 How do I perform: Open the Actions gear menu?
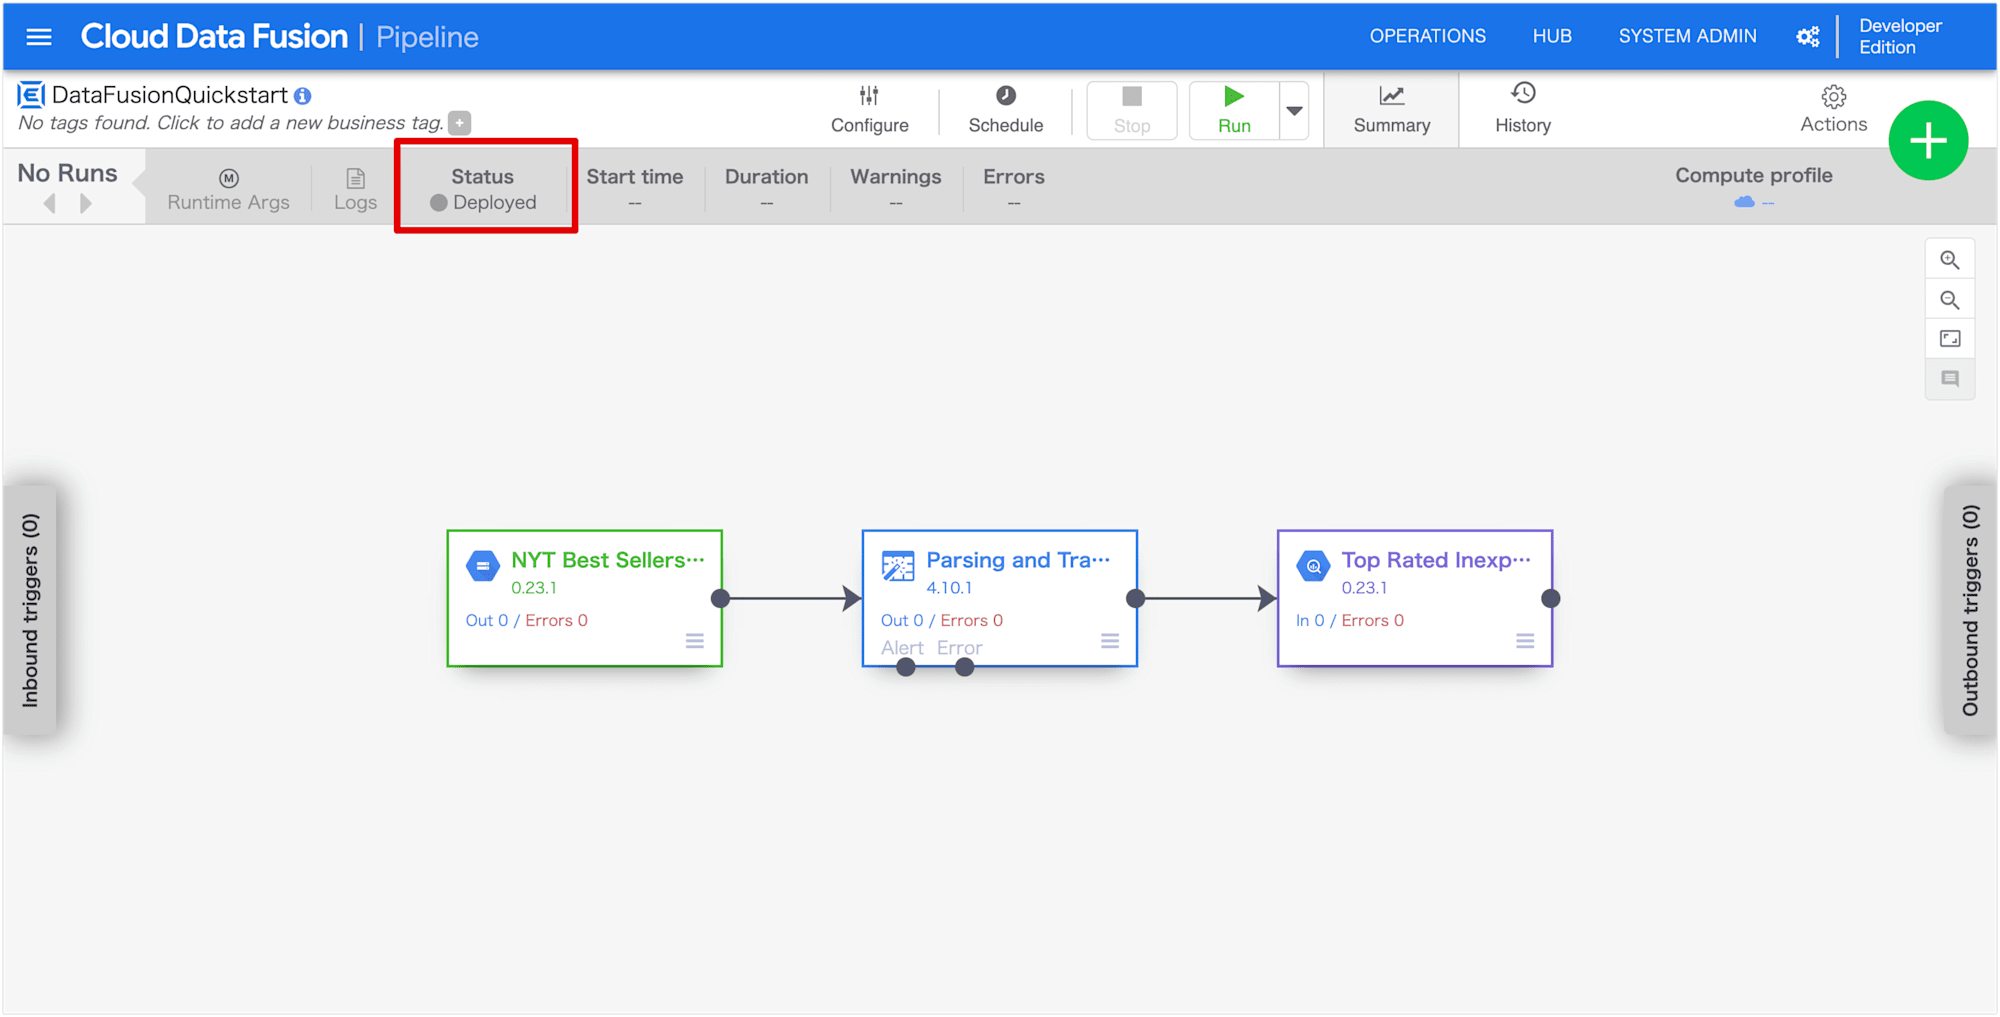coord(1833,109)
